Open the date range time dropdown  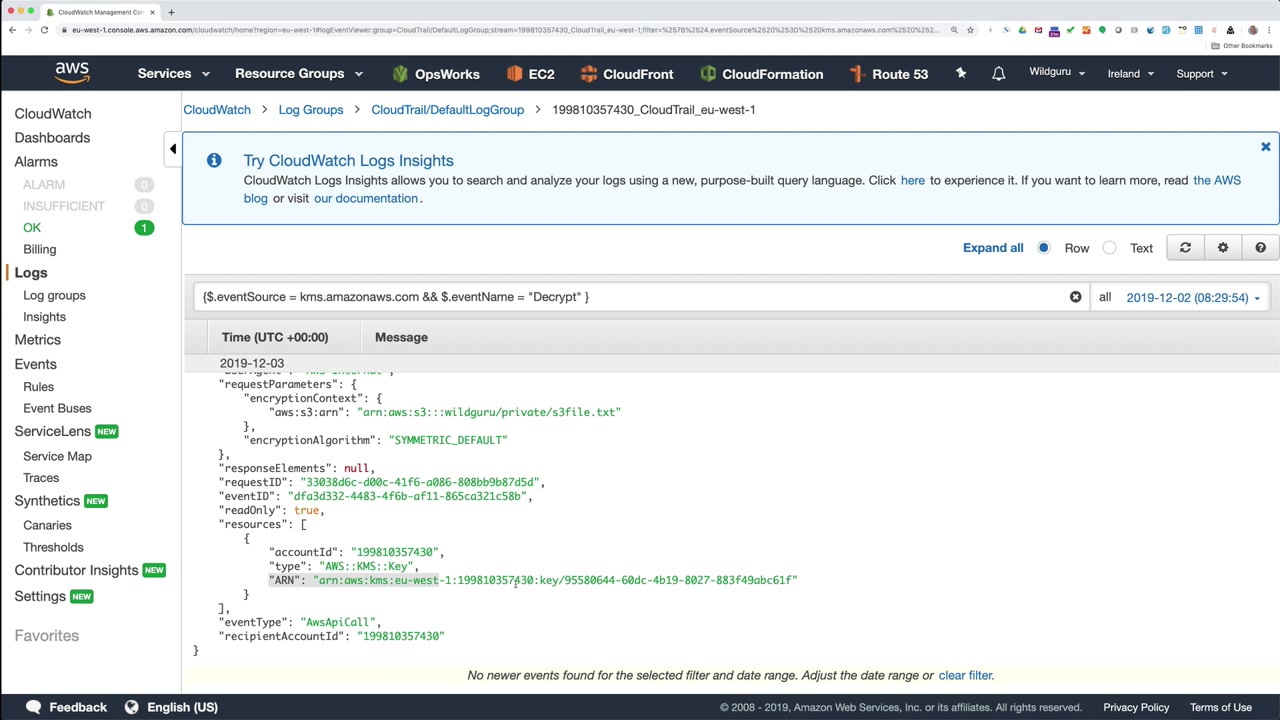coord(1192,297)
